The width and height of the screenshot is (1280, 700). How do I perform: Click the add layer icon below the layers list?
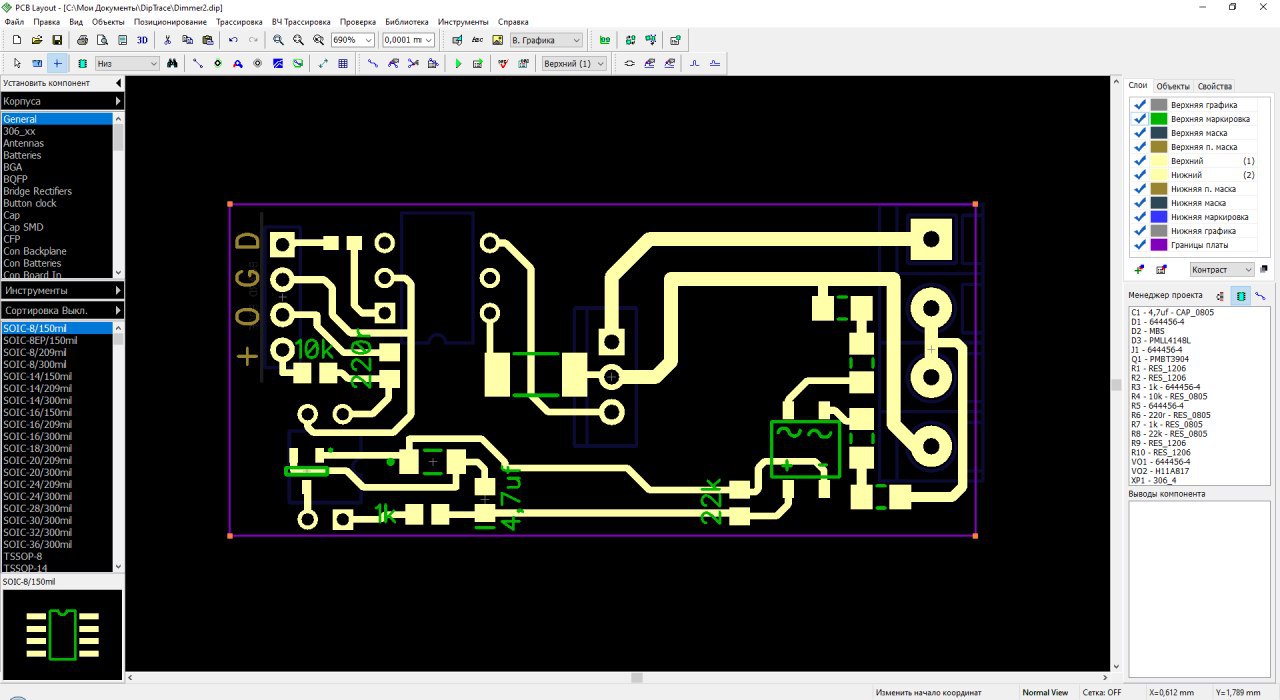click(x=1141, y=269)
